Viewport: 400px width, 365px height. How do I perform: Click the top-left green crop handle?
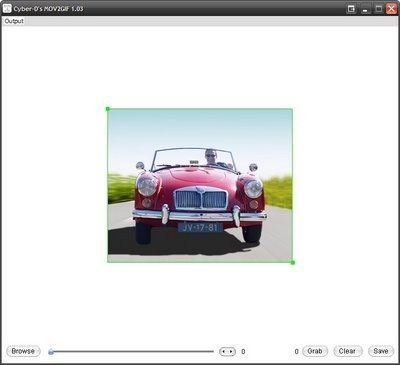108,109
